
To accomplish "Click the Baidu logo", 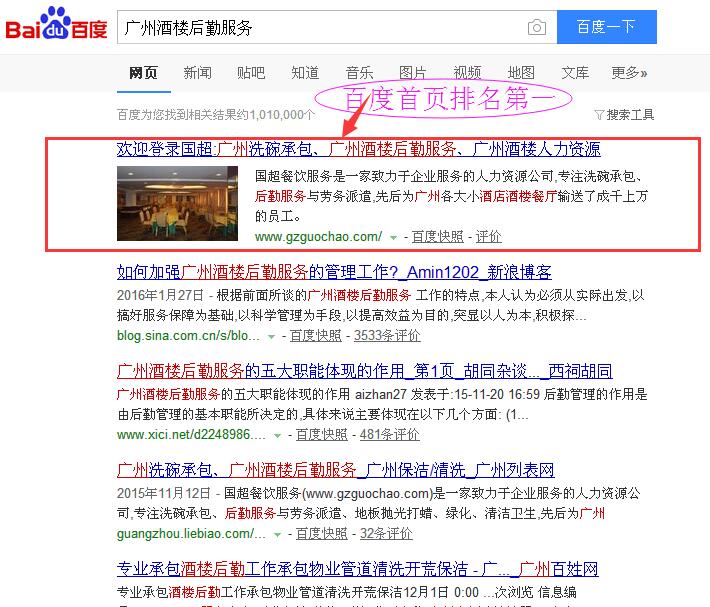I will pos(56,24).
